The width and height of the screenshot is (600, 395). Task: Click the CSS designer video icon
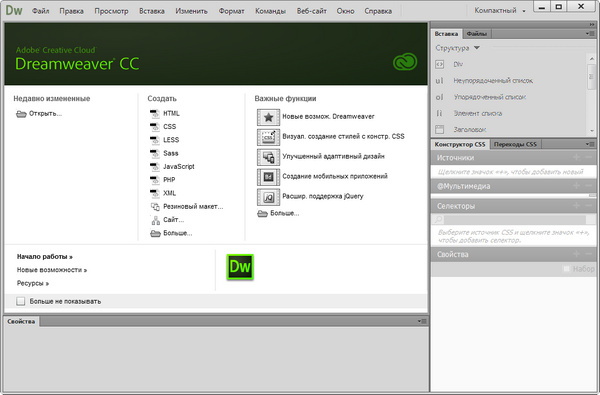coord(268,137)
